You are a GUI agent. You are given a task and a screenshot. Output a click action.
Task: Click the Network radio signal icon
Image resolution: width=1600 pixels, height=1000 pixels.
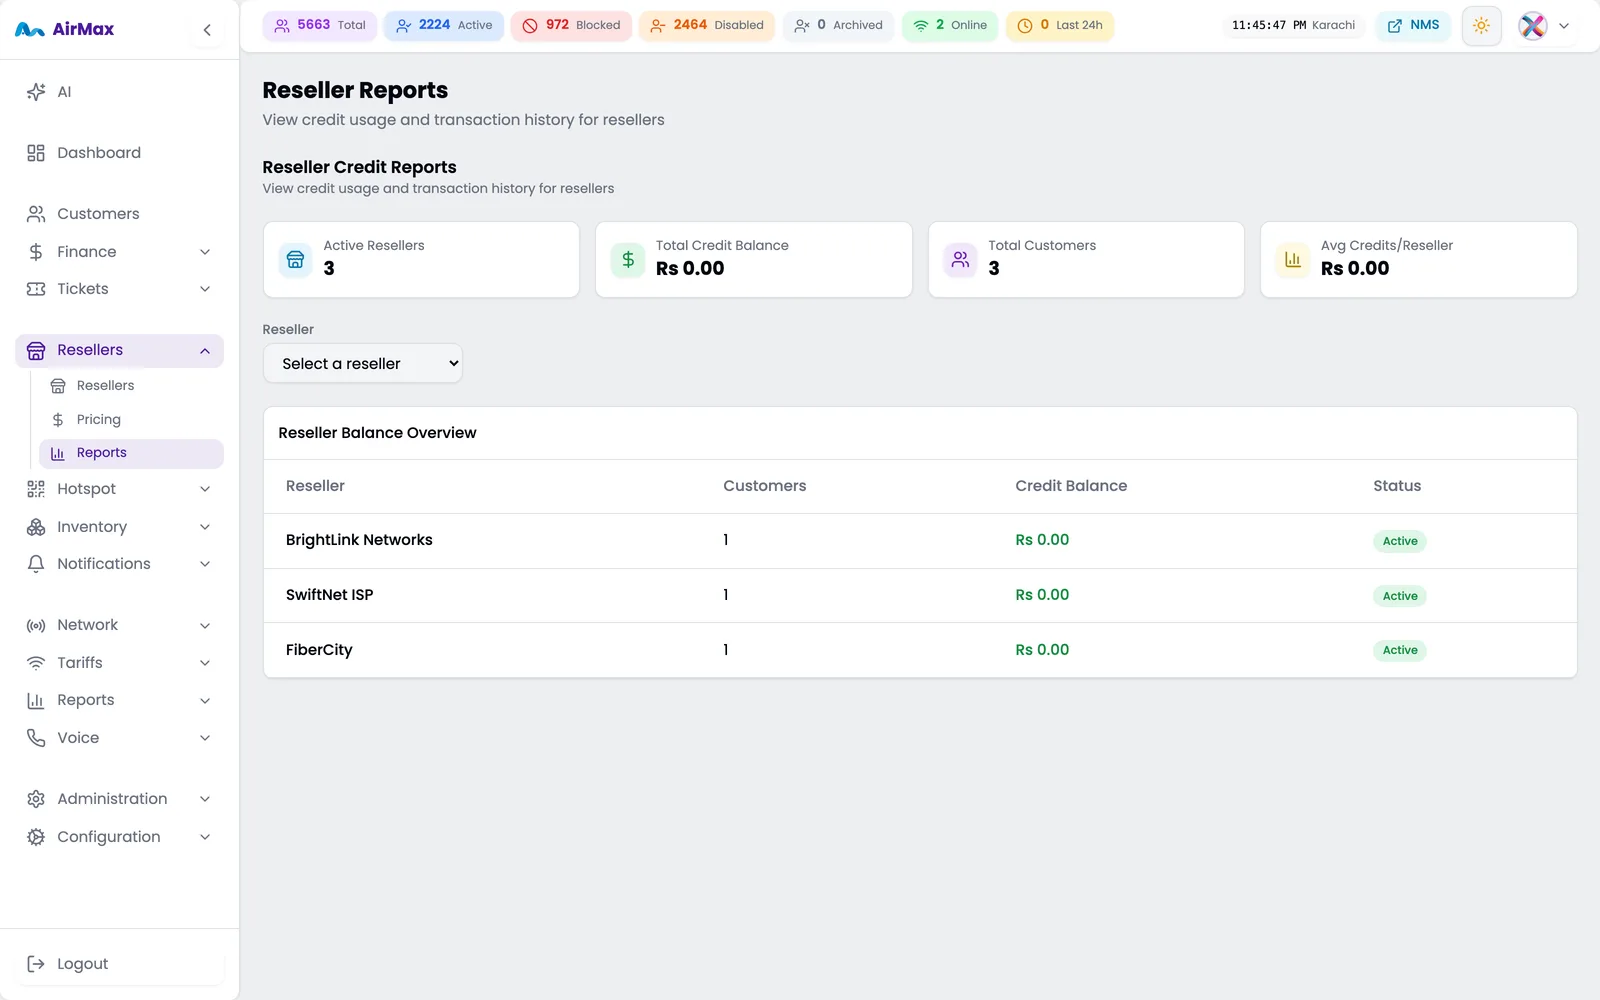(36, 626)
